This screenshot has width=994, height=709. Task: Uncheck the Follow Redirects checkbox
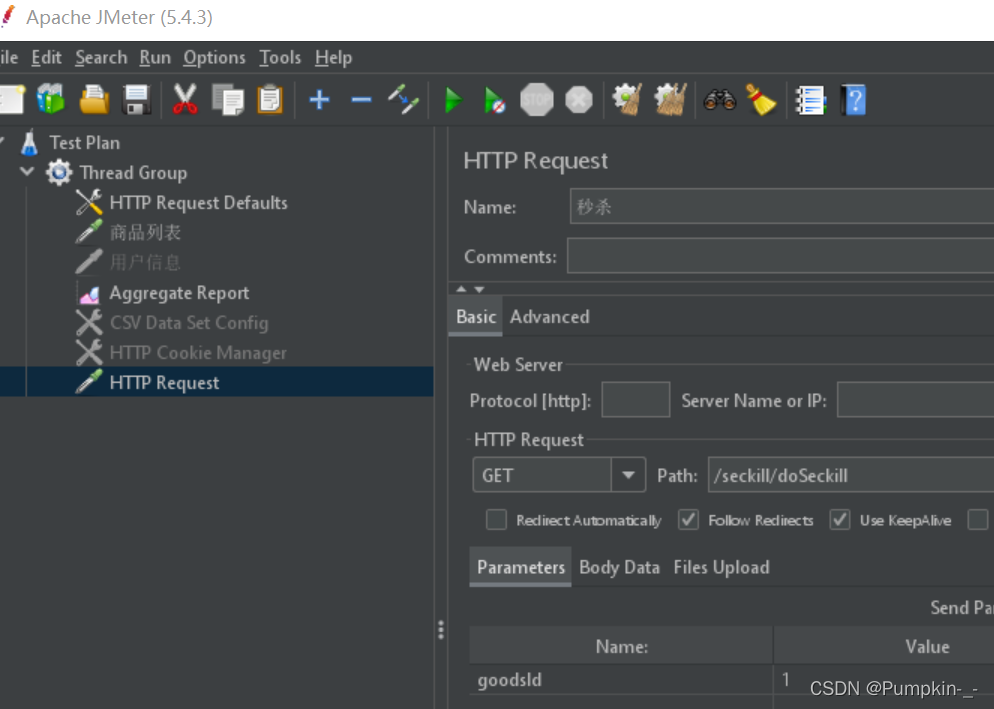coord(688,520)
